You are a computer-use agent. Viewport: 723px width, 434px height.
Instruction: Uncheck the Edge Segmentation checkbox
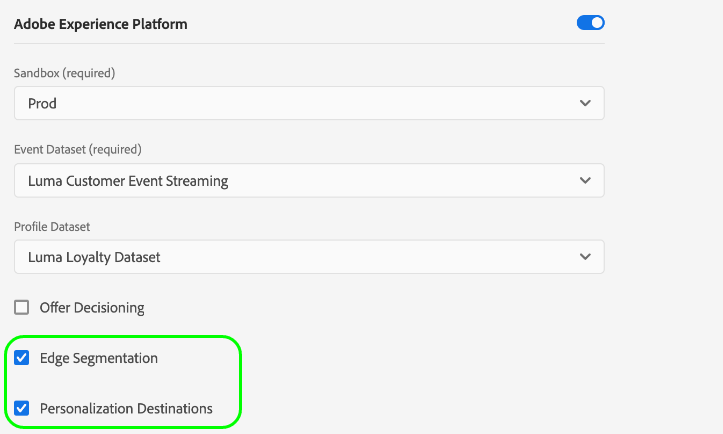coord(22,358)
